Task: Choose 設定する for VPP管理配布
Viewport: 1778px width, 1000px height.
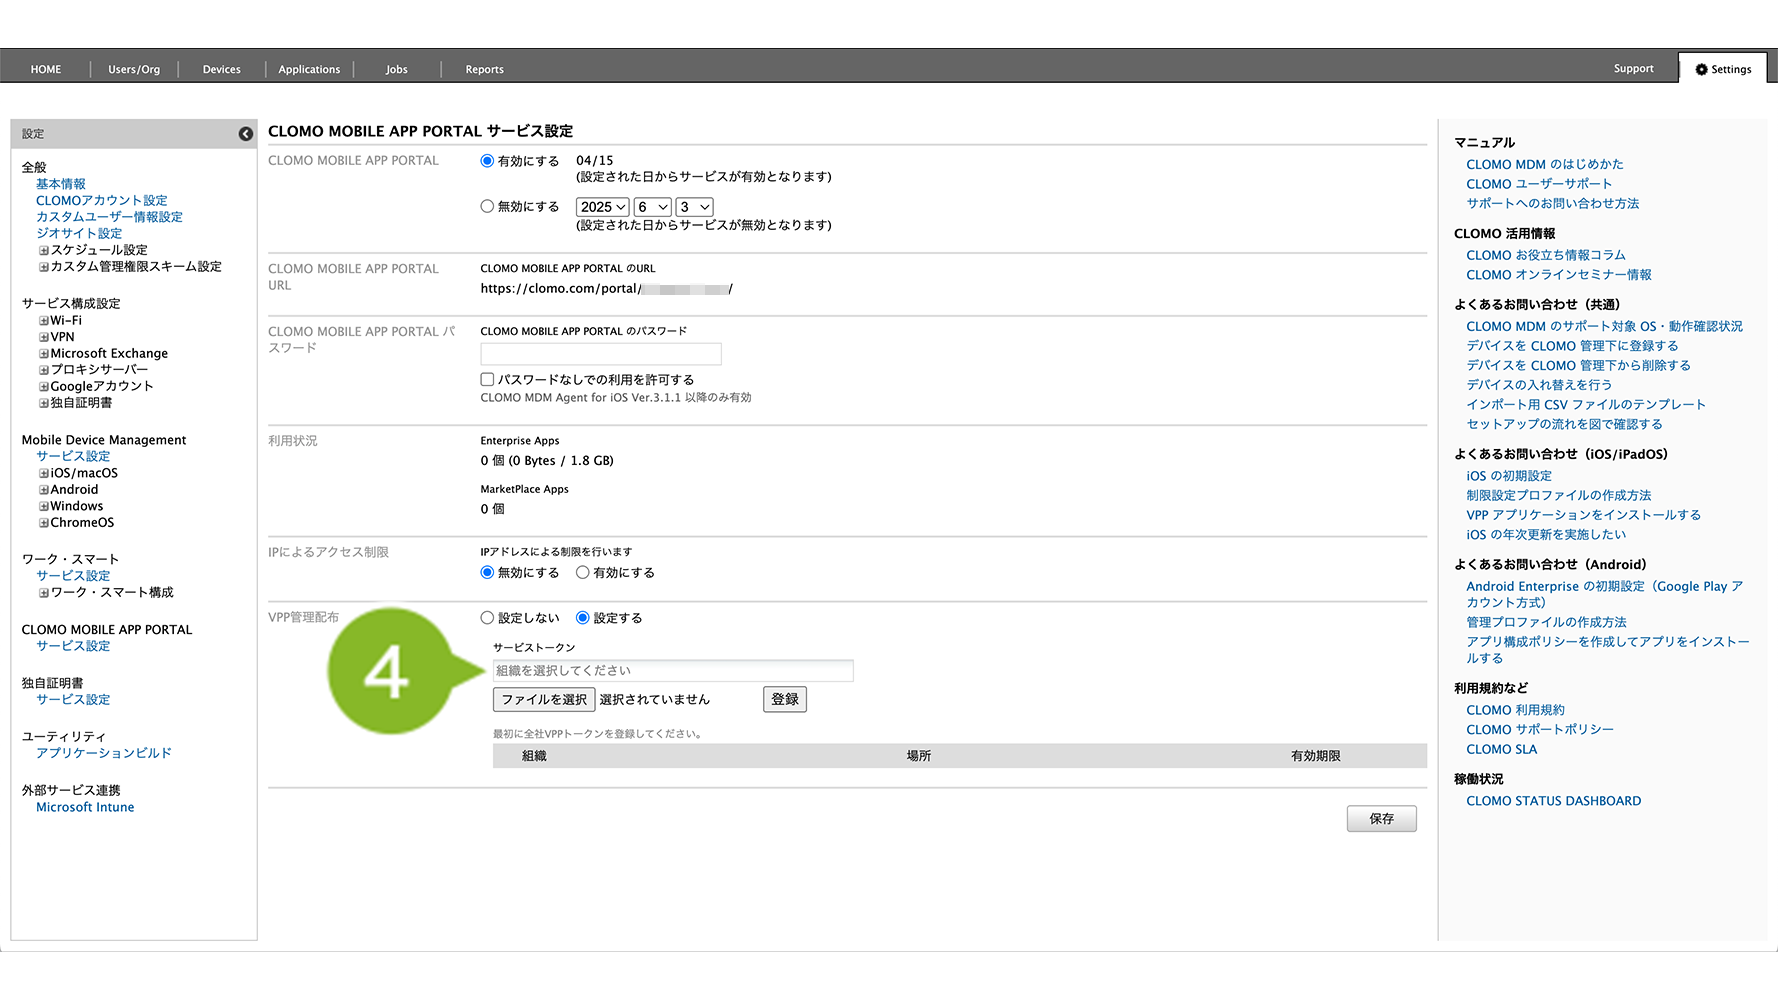Action: 582,618
